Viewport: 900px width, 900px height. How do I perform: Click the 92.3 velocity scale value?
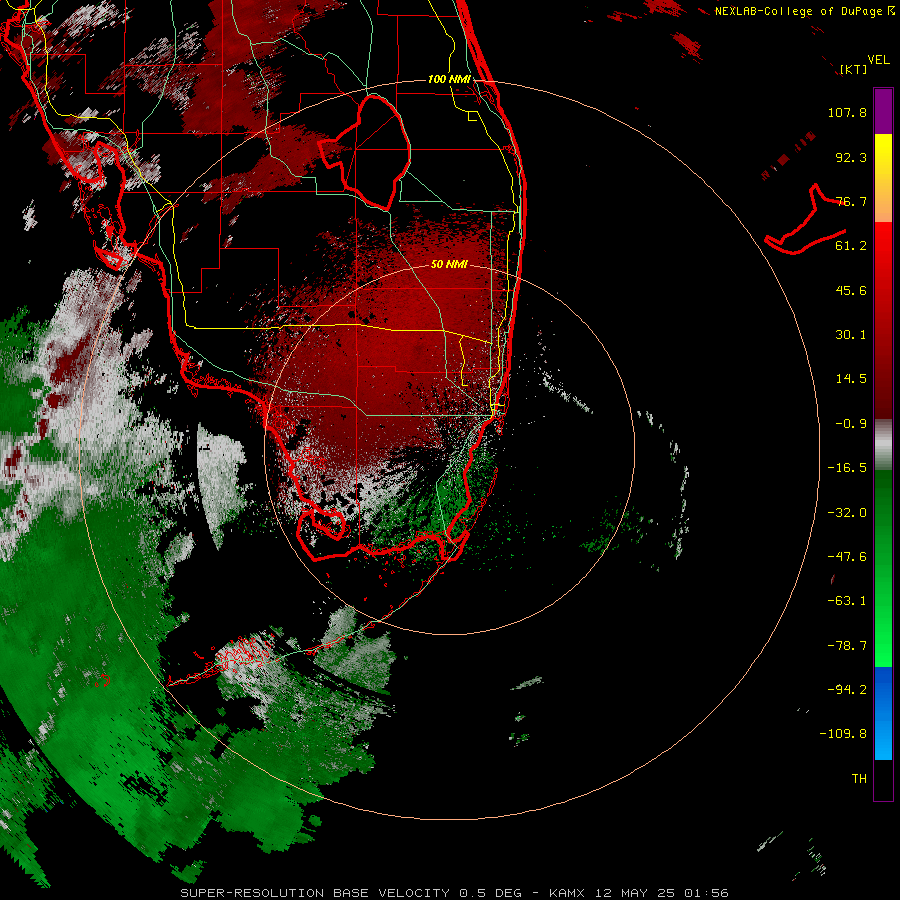coord(851,157)
